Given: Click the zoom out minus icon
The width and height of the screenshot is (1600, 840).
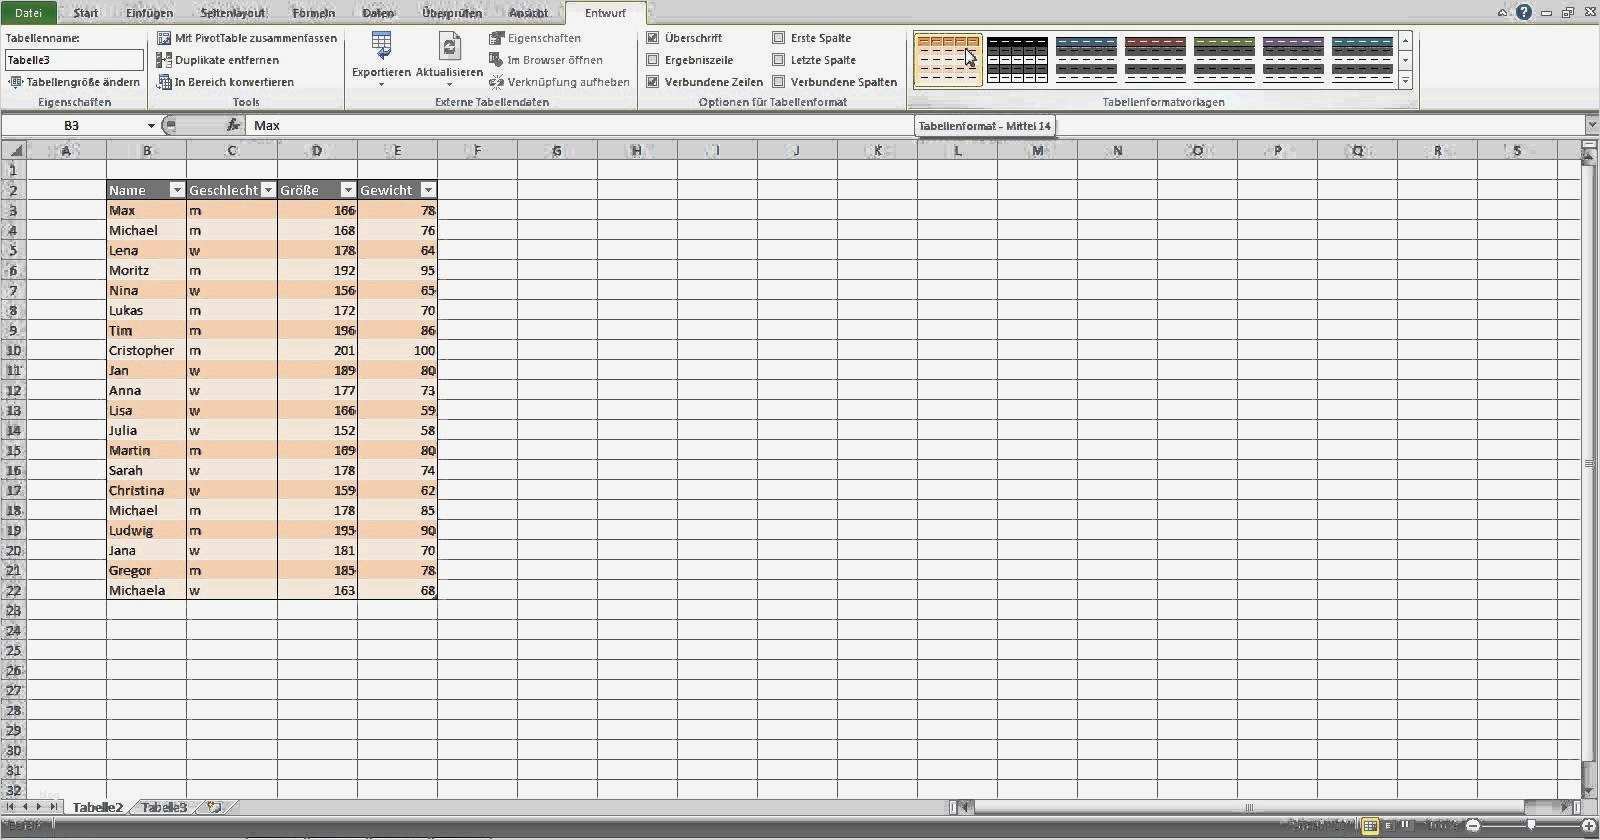Looking at the screenshot, I should click(x=1472, y=826).
